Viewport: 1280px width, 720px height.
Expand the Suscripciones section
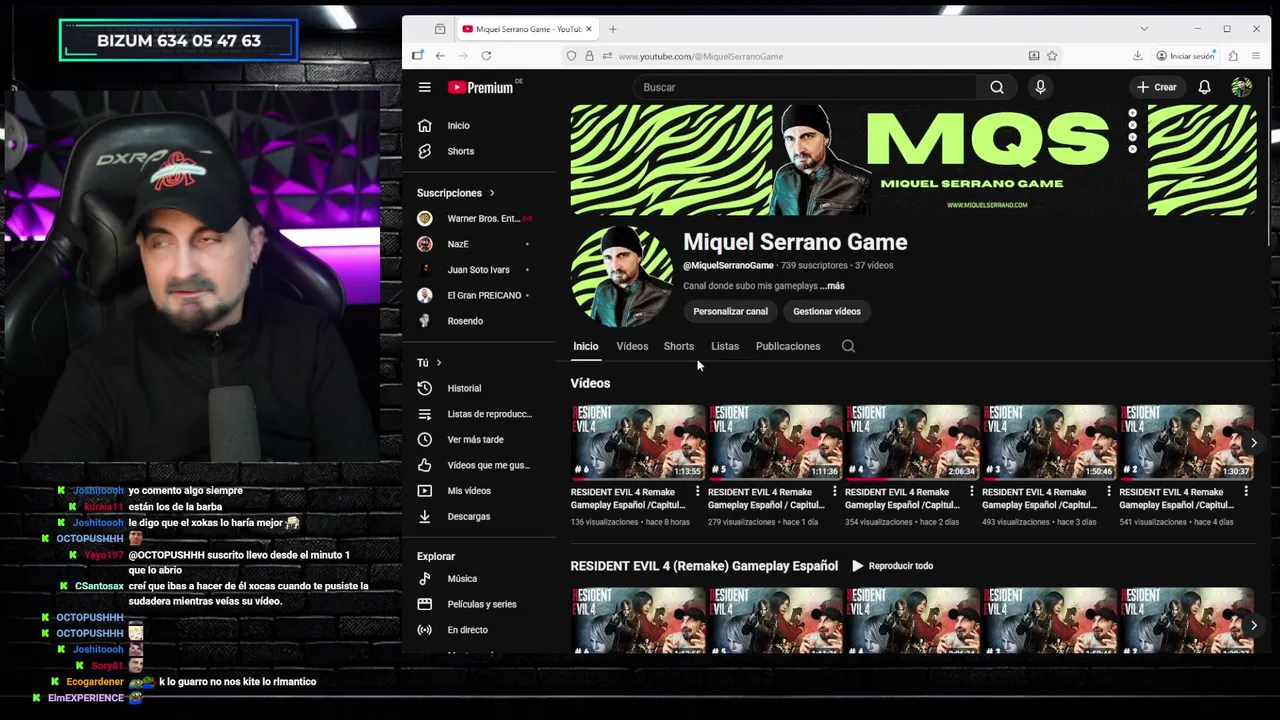(456, 193)
